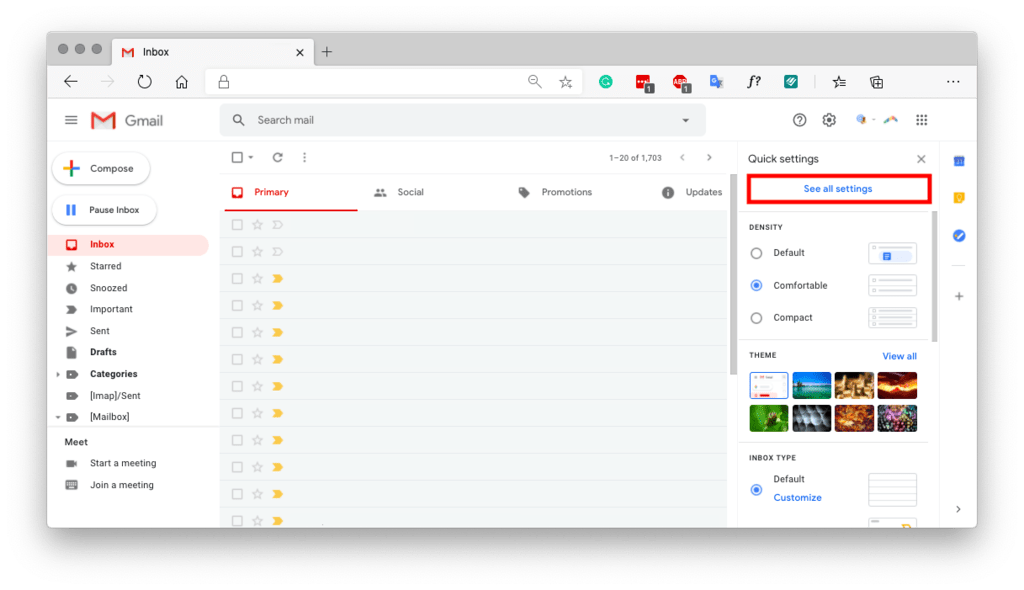Screen dimensions: 1024x590
Task: Click the browser zoom magnifier icon
Action: click(x=535, y=82)
